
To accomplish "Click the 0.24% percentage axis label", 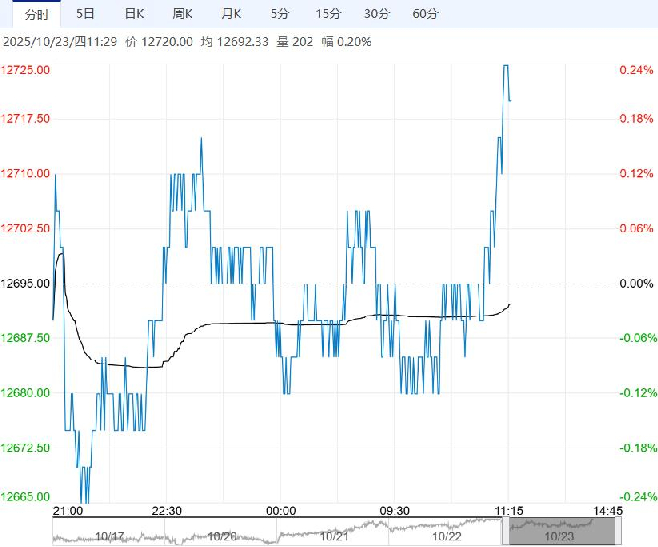I will (x=636, y=70).
